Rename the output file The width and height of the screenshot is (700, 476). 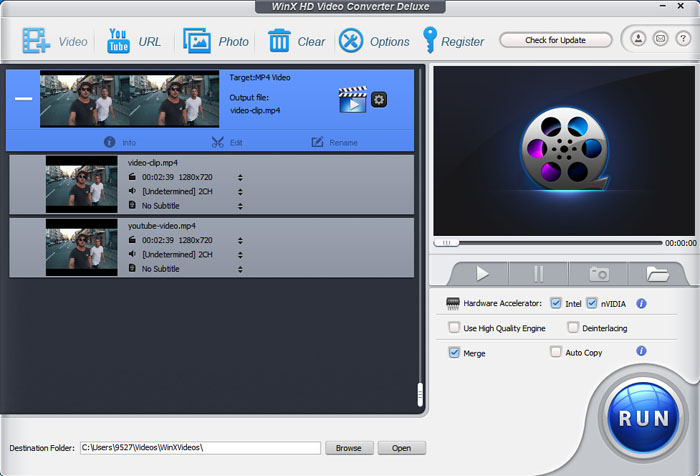334,142
